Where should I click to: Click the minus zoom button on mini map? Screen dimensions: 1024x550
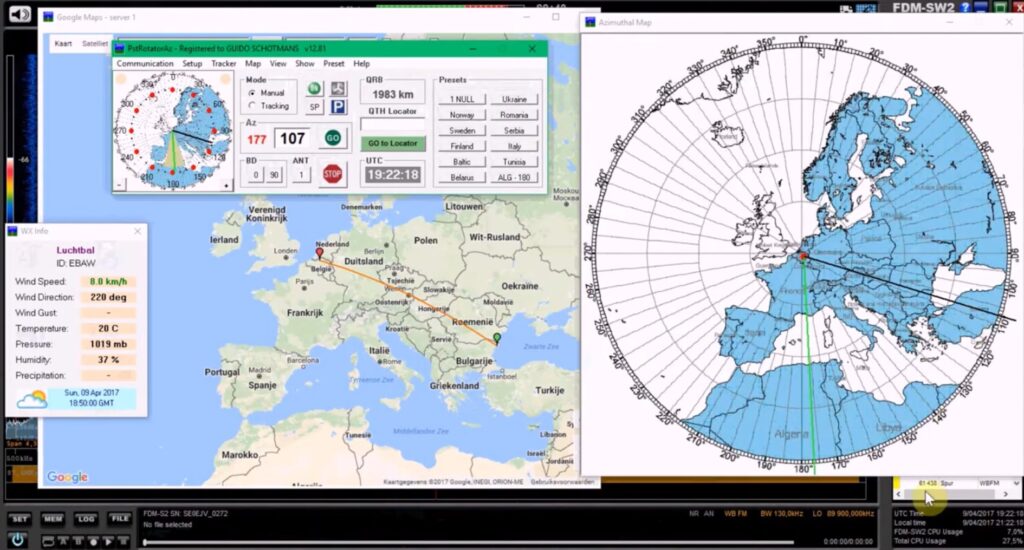click(120, 186)
